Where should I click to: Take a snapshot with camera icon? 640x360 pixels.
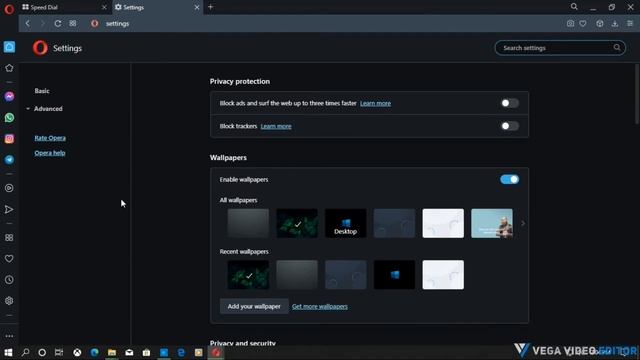pyautogui.click(x=570, y=24)
